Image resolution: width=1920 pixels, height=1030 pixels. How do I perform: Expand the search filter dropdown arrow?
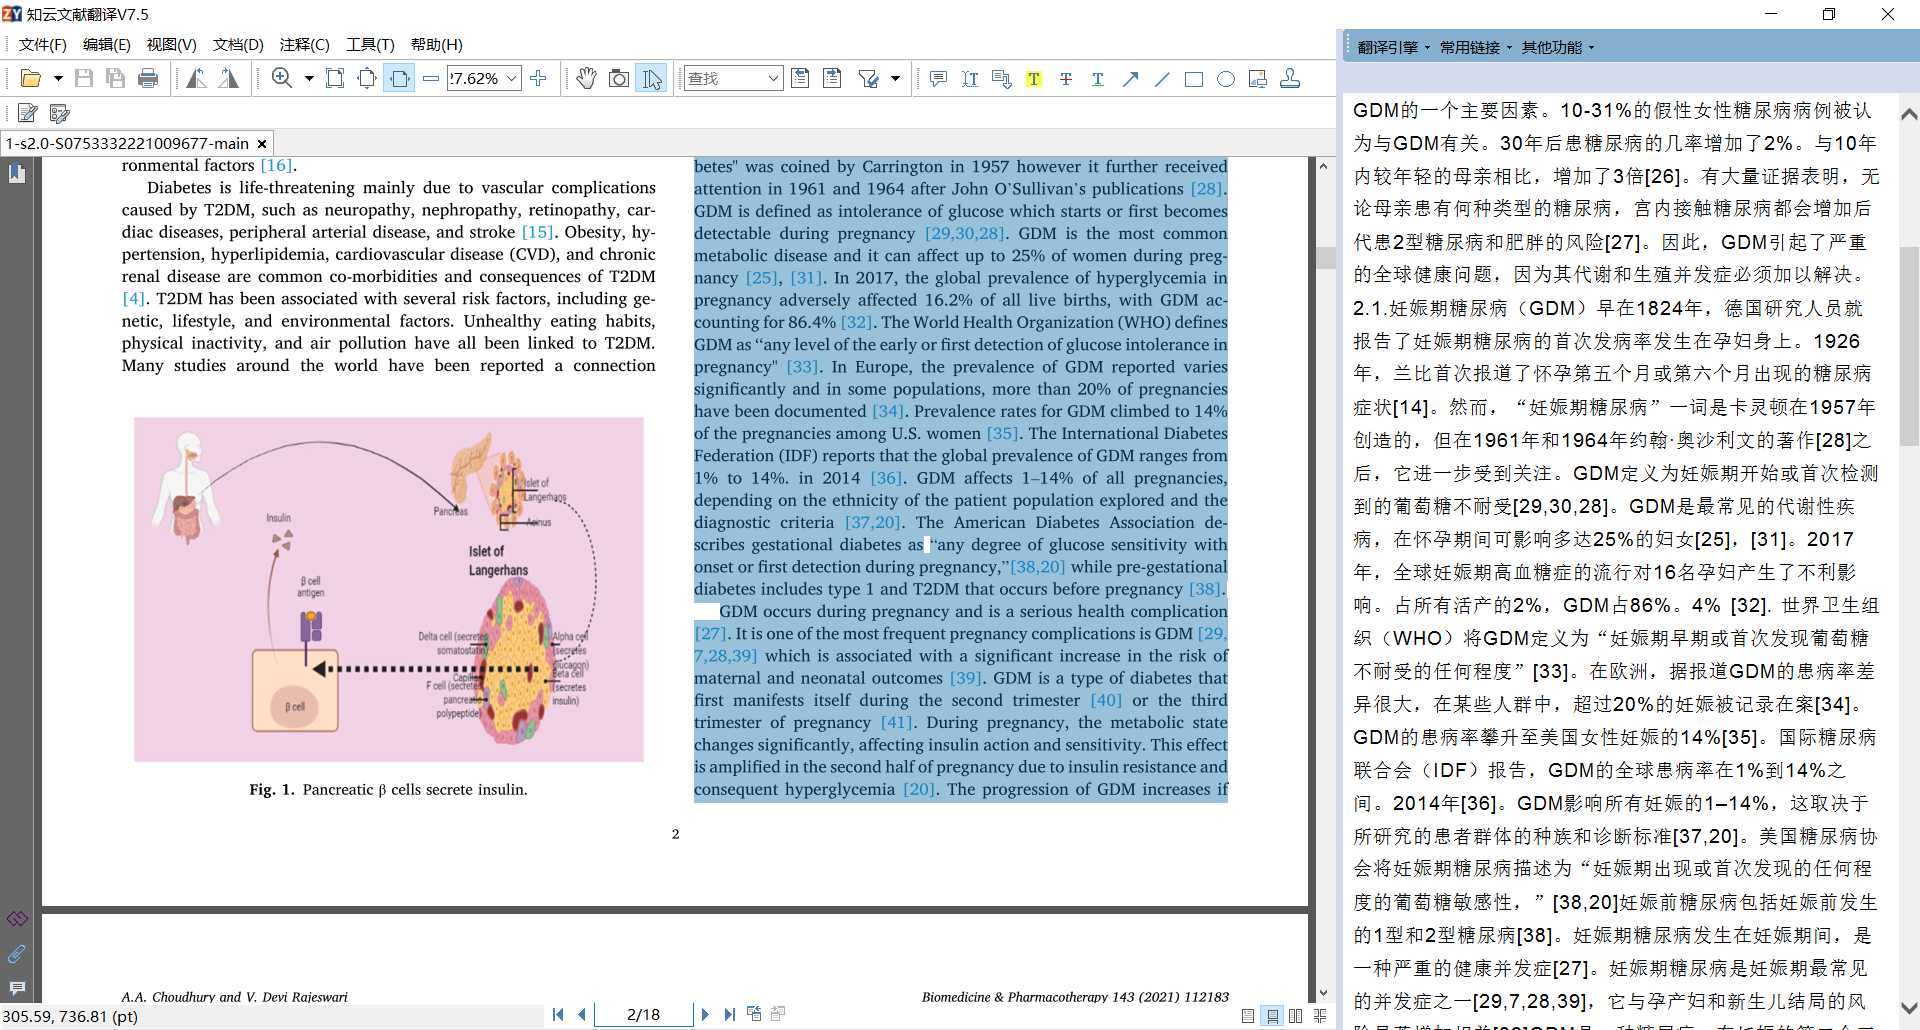(895, 79)
